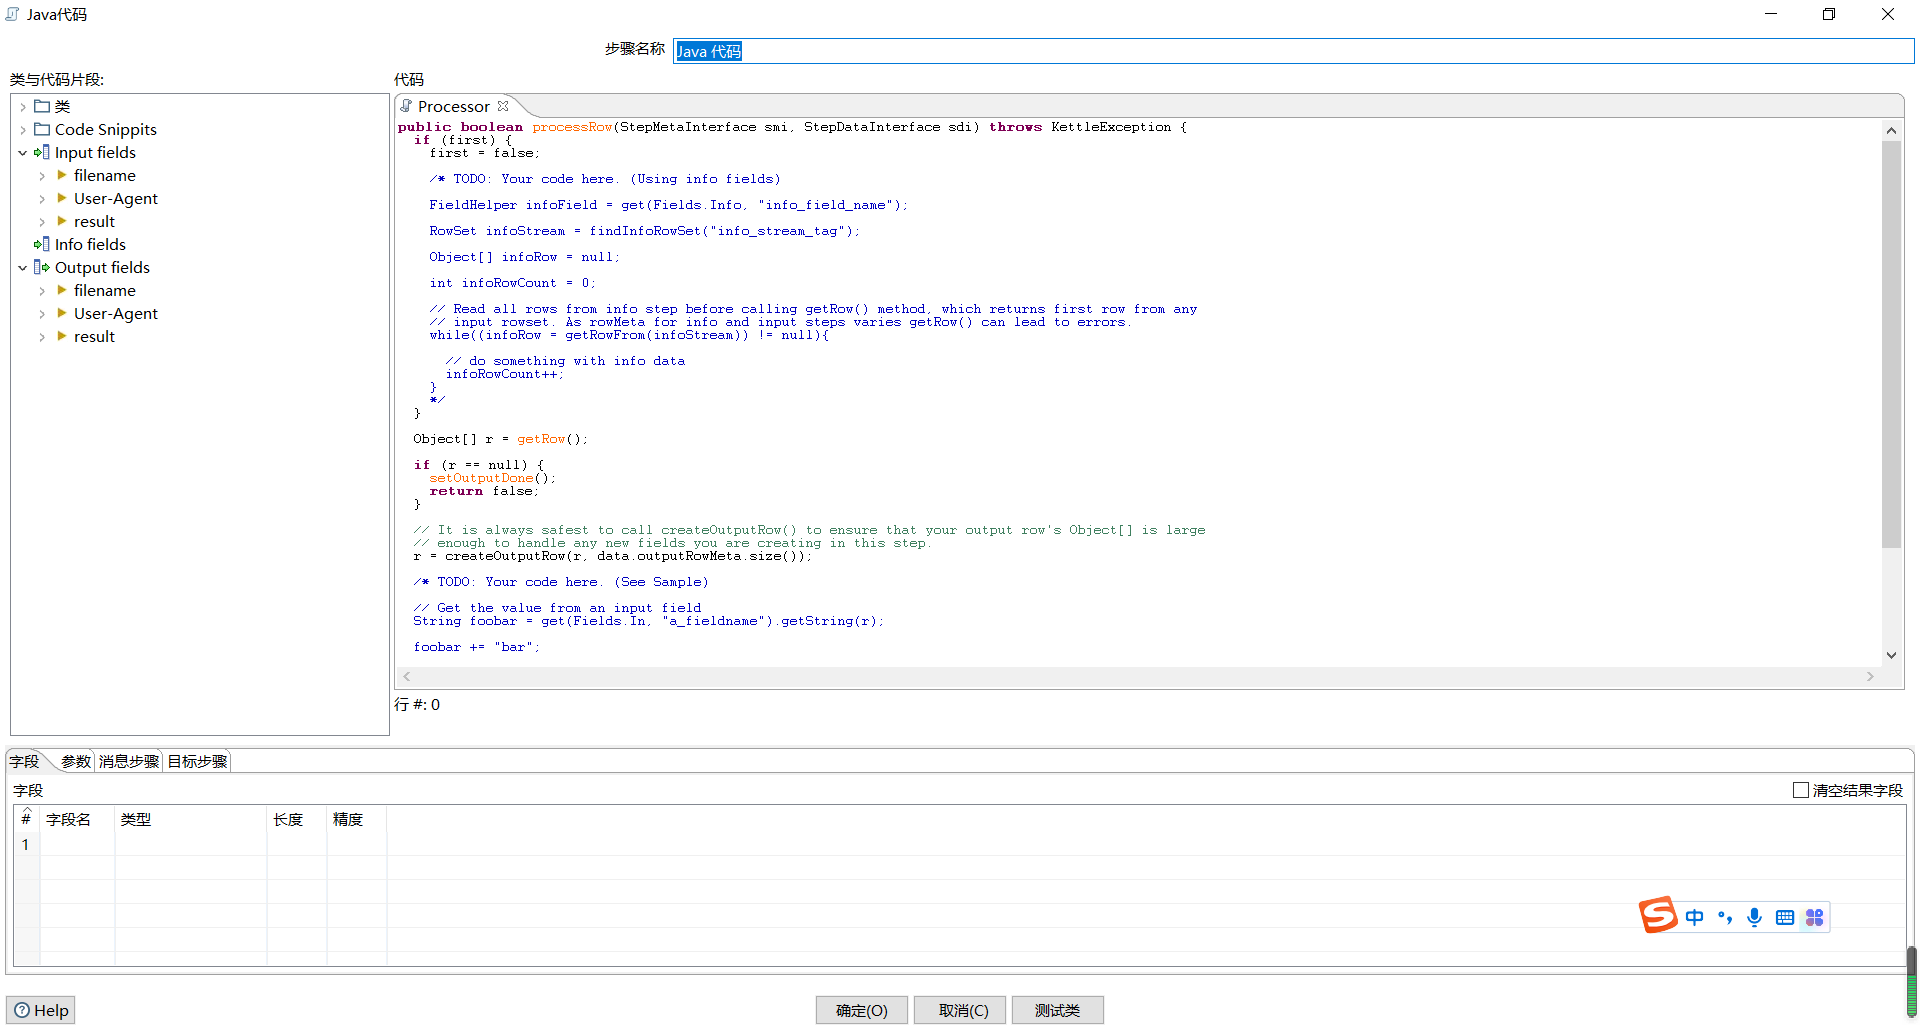Click the Code Snippits folder icon
1920x1030 pixels.
tap(42, 129)
